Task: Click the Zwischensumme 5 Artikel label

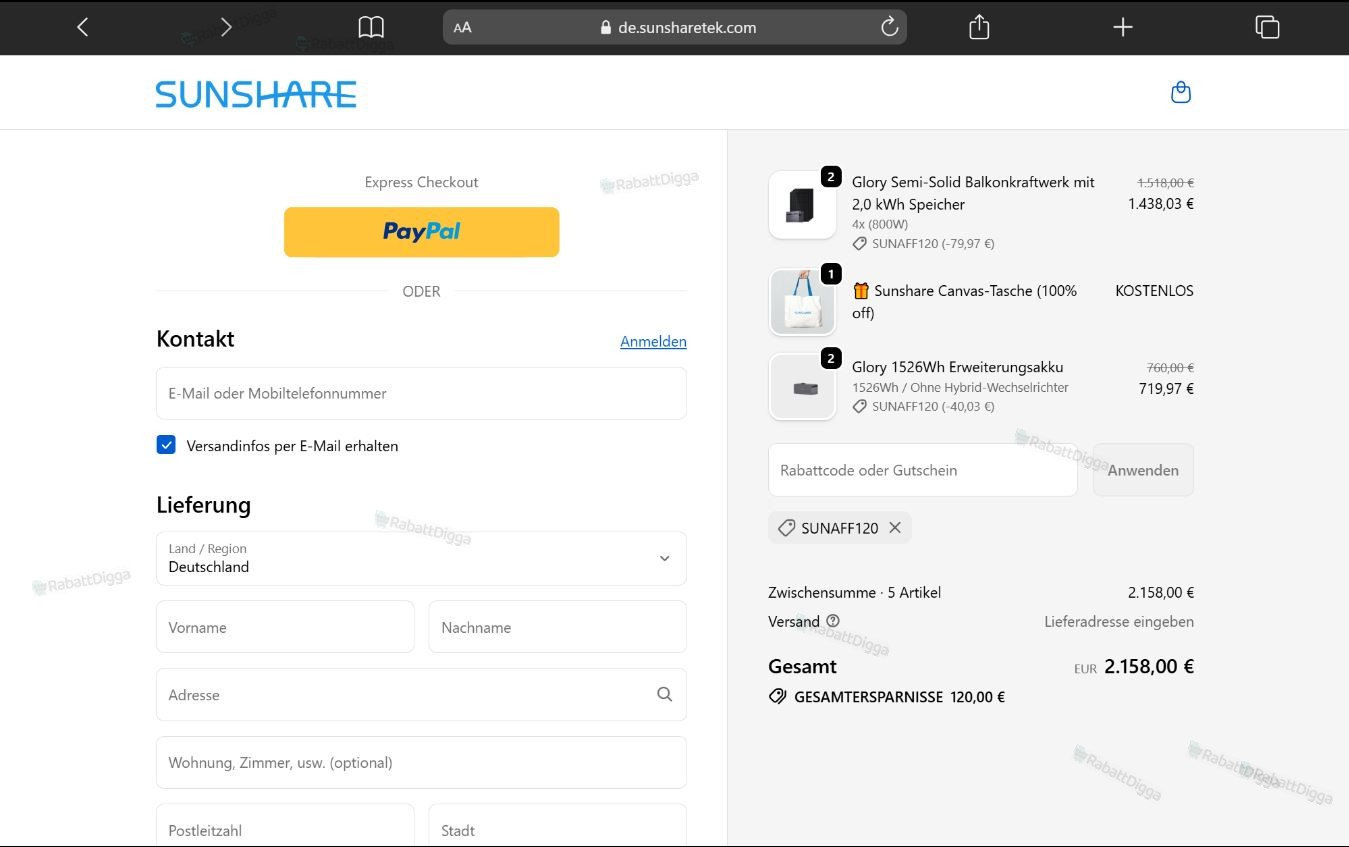Action: tap(854, 592)
